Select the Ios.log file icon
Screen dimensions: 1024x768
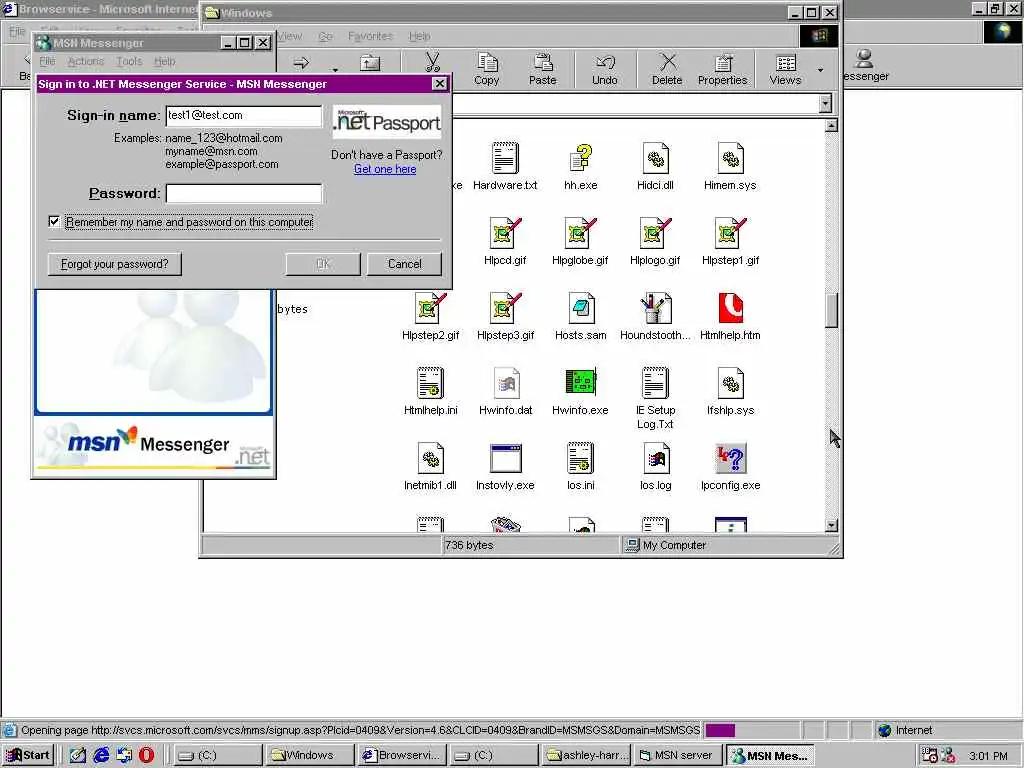pos(655,458)
